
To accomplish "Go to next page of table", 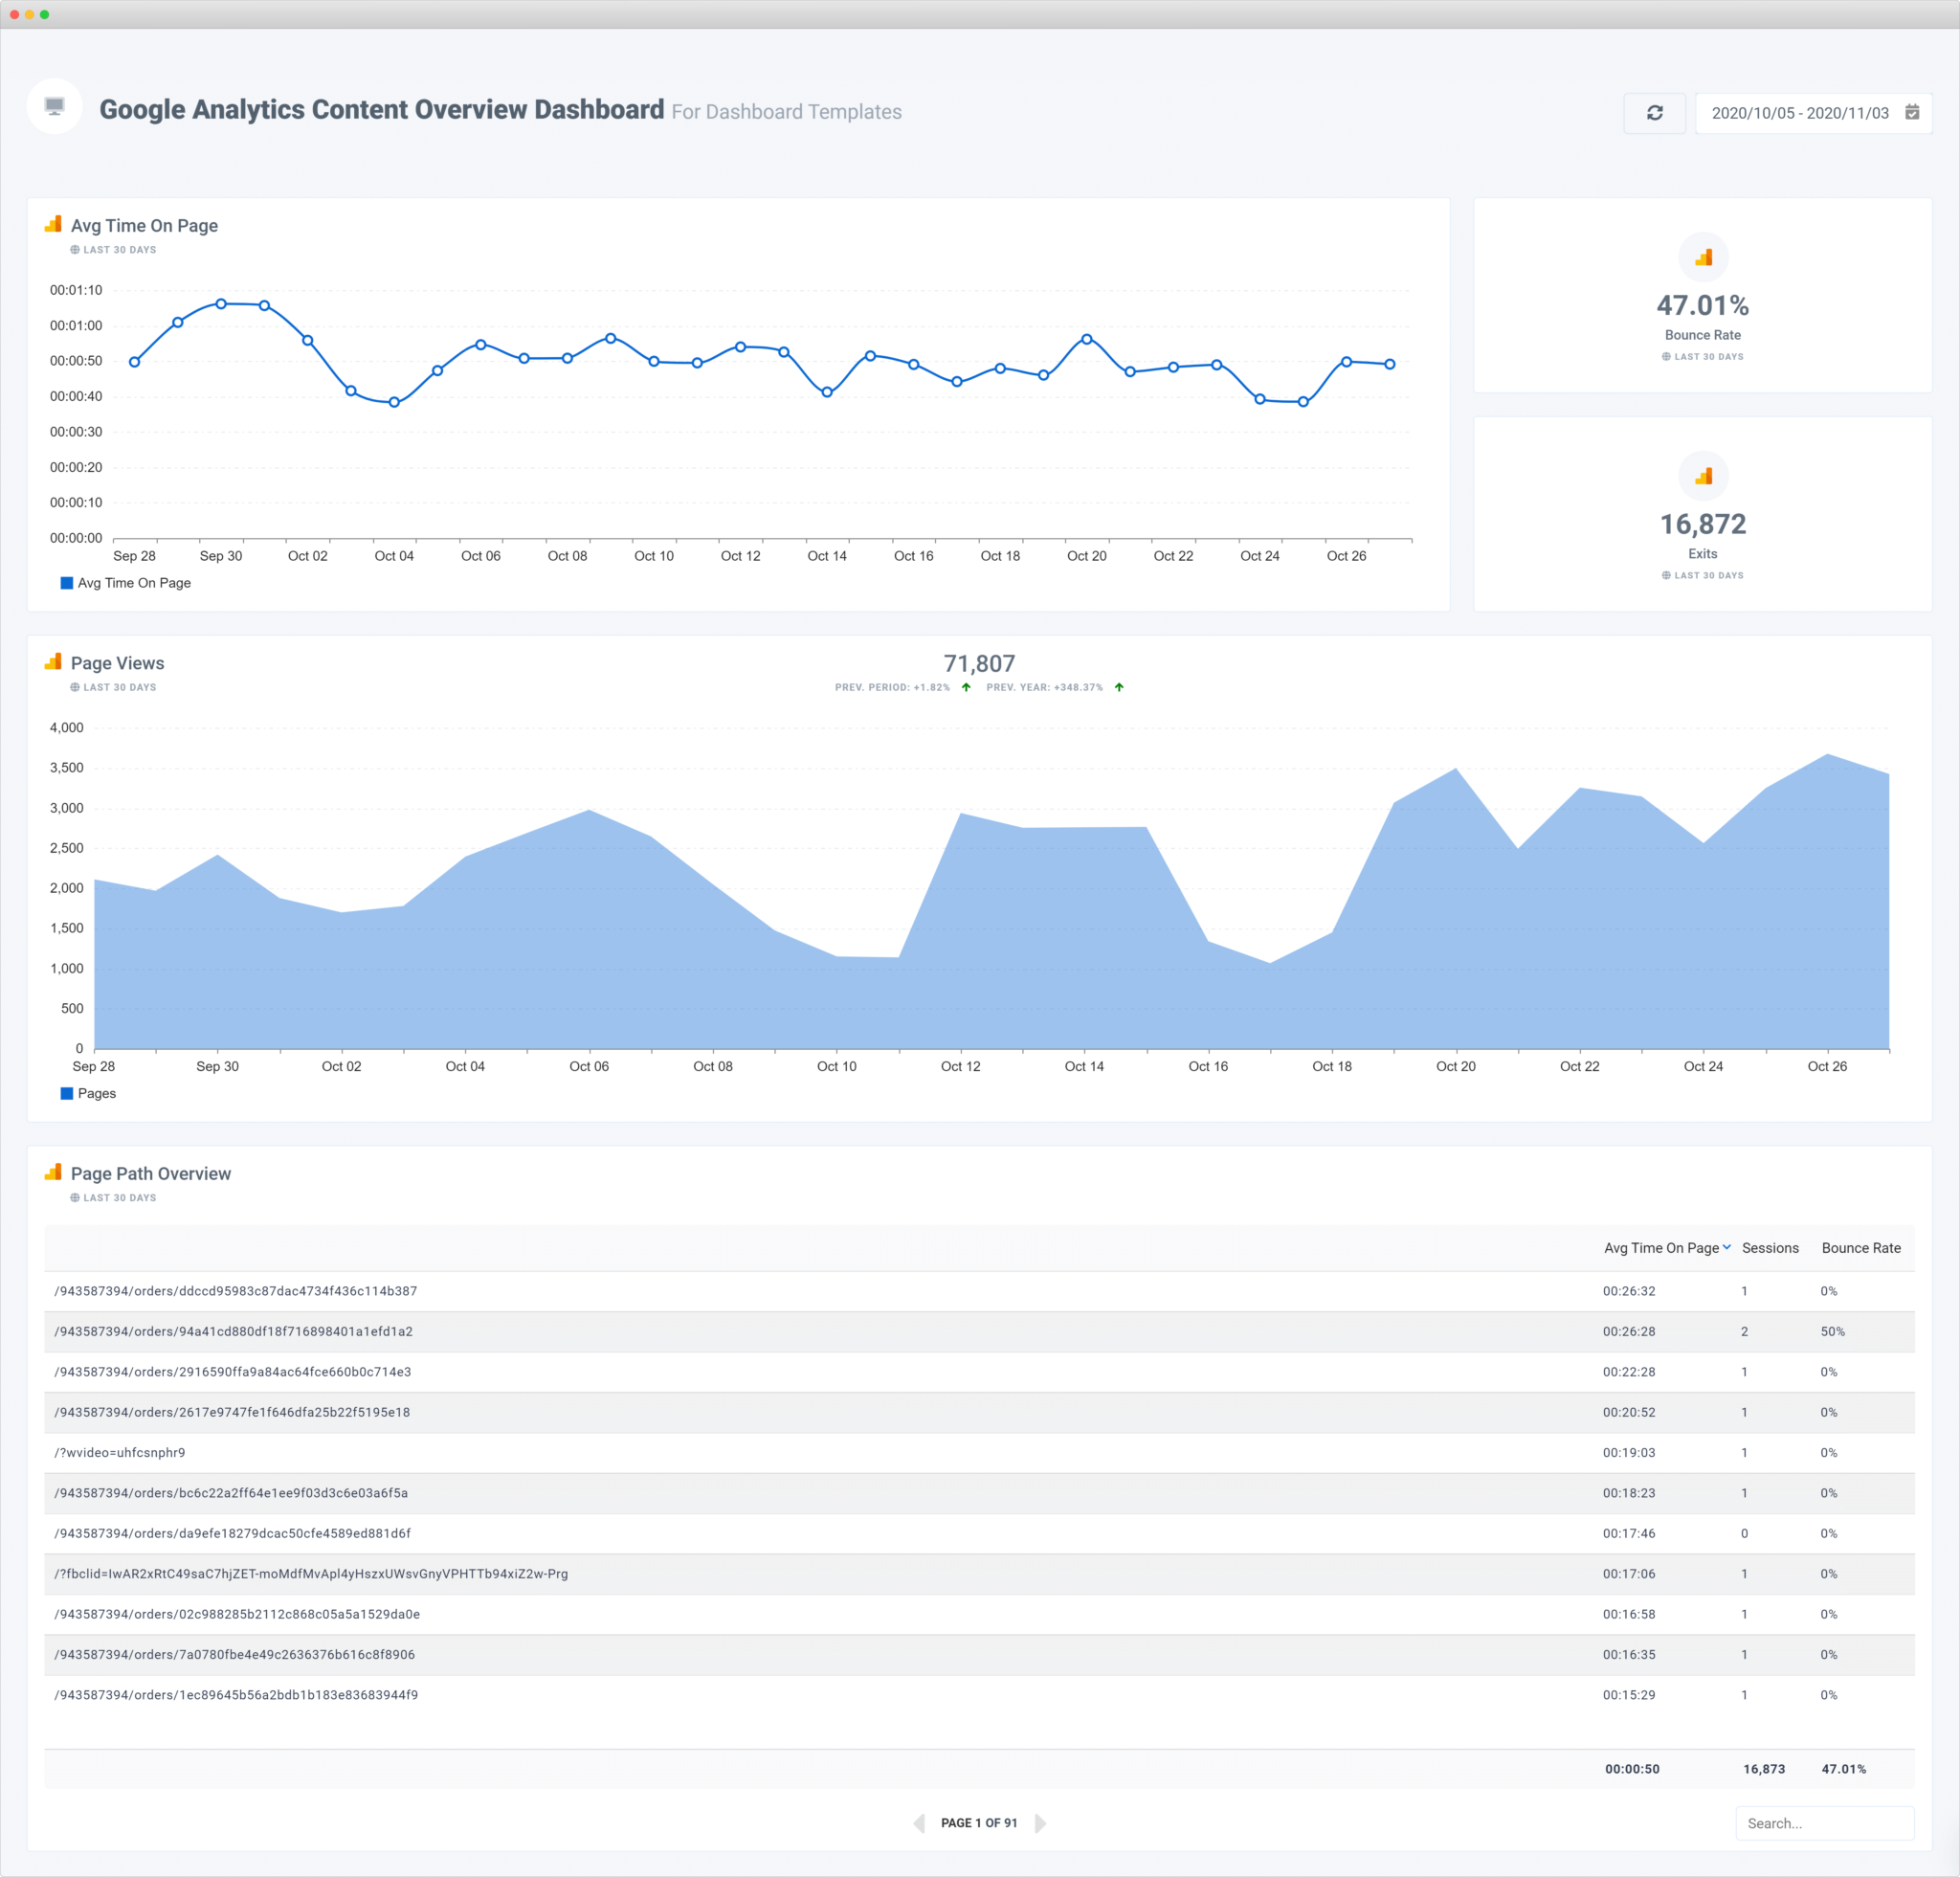I will coord(1040,1823).
